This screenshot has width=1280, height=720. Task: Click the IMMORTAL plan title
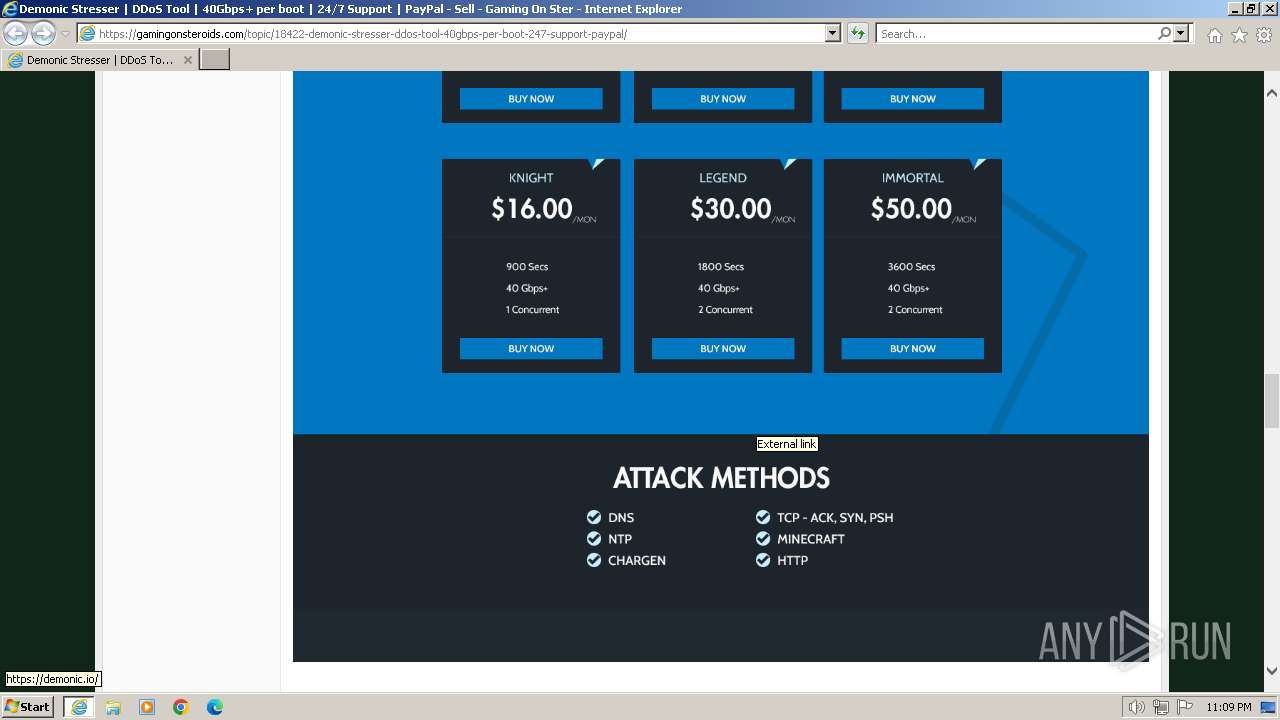(x=913, y=178)
